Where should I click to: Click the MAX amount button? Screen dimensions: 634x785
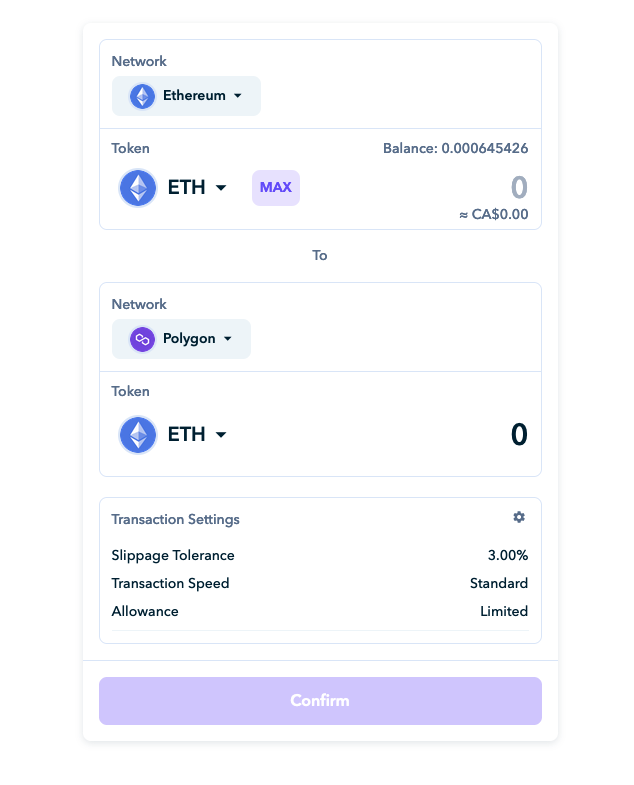(276, 188)
